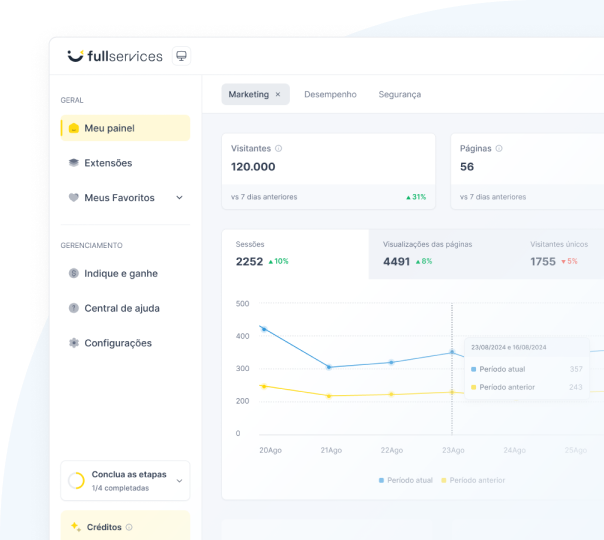This screenshot has height=540, width=604.
Task: Click the info icon next to Páginas
Action: click(498, 148)
